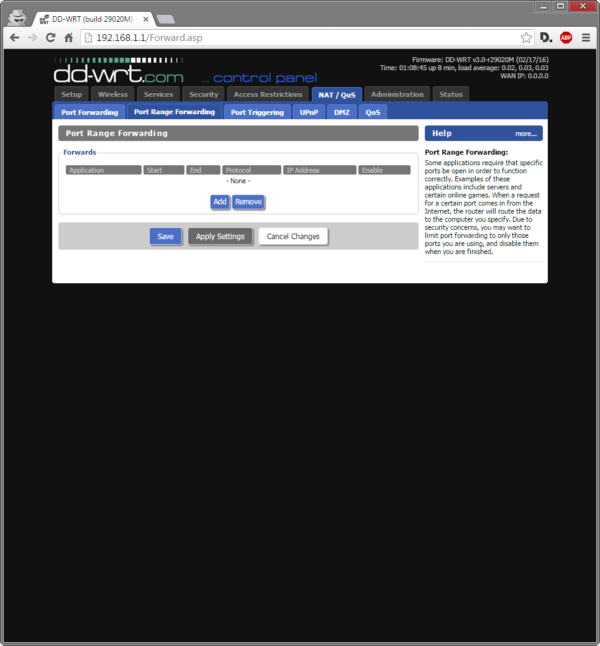Open the Chrome menu hamburger icon
This screenshot has height=646, width=600.
pos(585,37)
